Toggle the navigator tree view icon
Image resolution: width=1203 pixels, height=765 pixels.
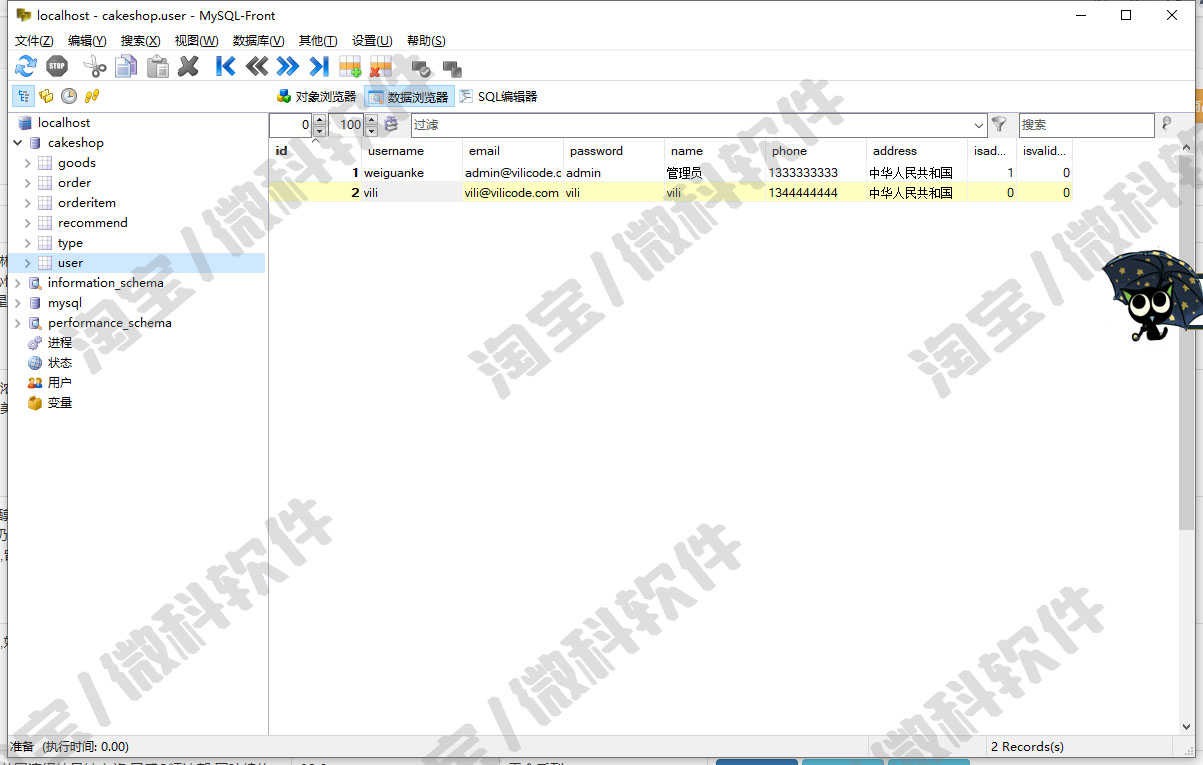[x=24, y=96]
